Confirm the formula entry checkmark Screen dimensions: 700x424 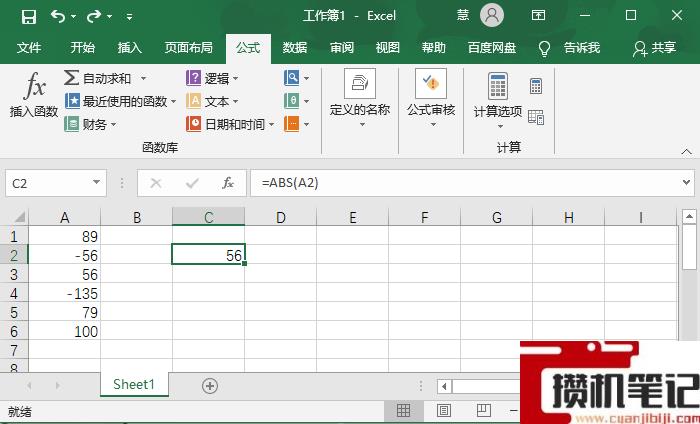192,183
